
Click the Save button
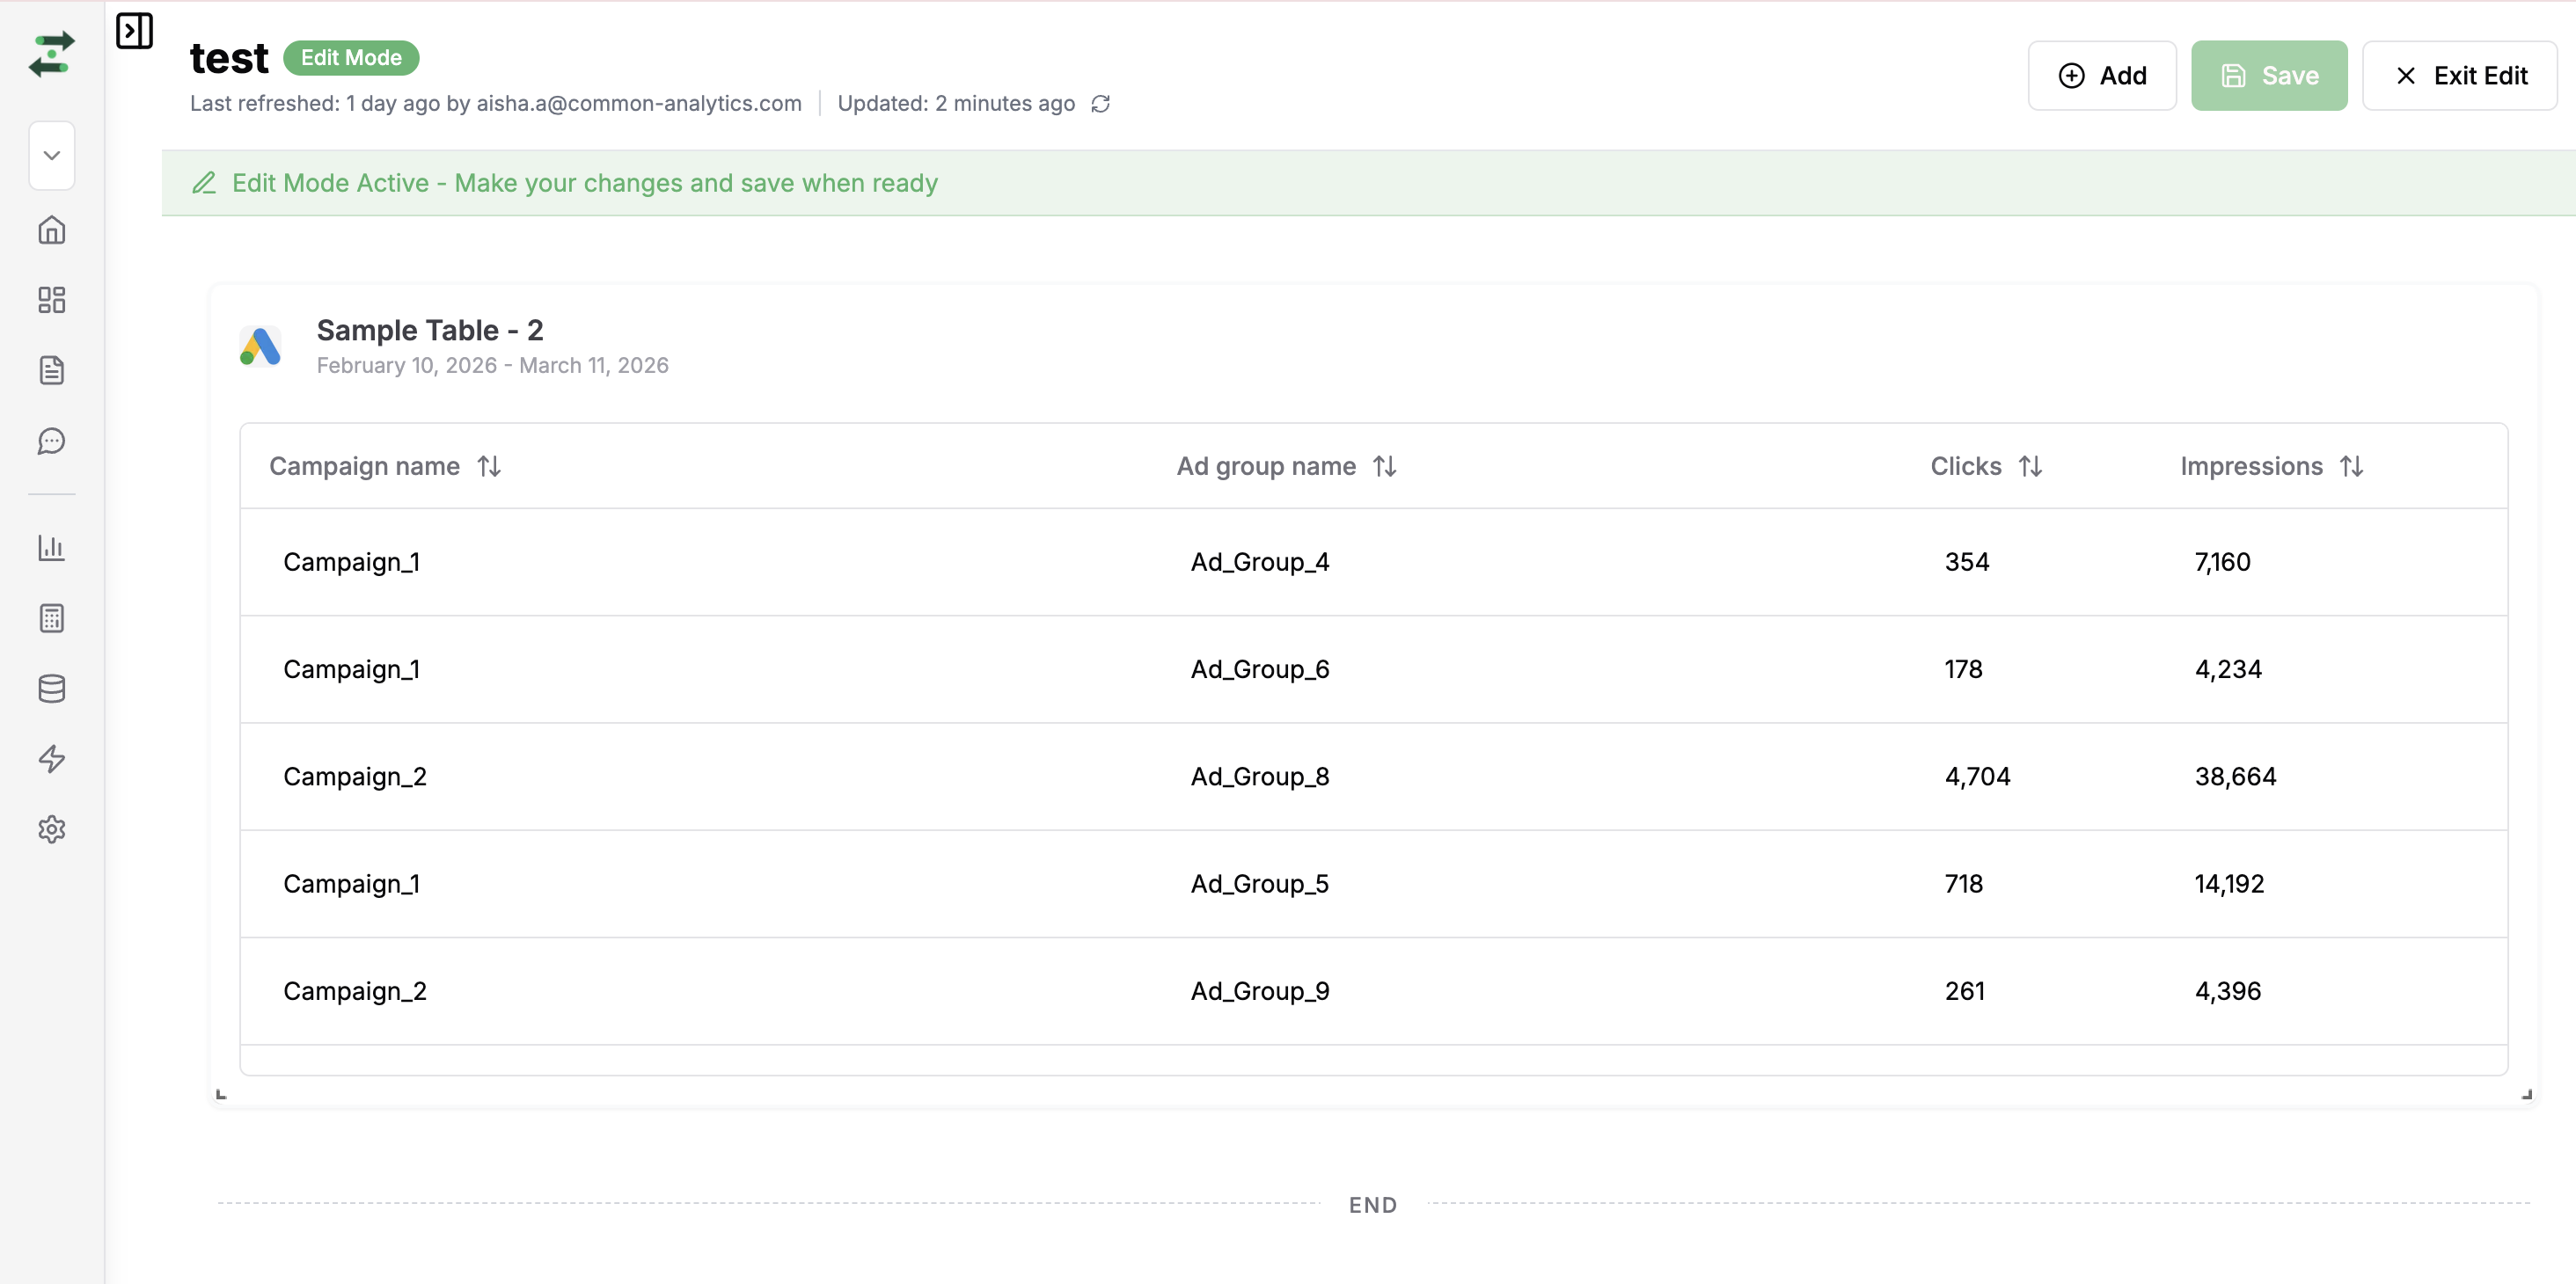click(x=2269, y=76)
